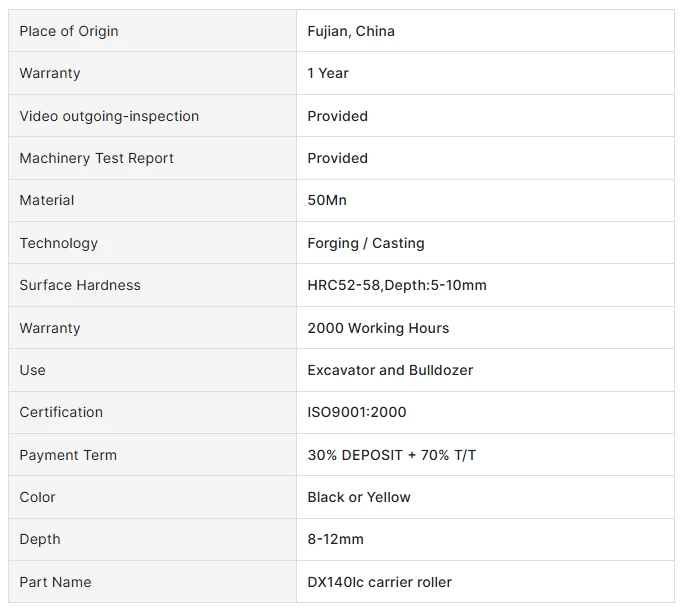
Task: Select the Forging / Casting value
Action: [366, 243]
